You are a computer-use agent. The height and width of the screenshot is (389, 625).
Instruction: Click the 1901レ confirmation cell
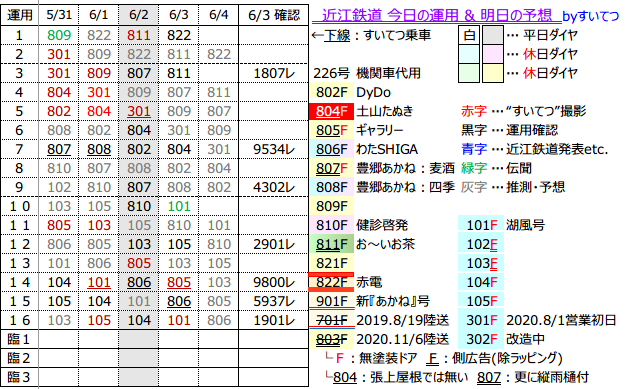click(x=273, y=320)
